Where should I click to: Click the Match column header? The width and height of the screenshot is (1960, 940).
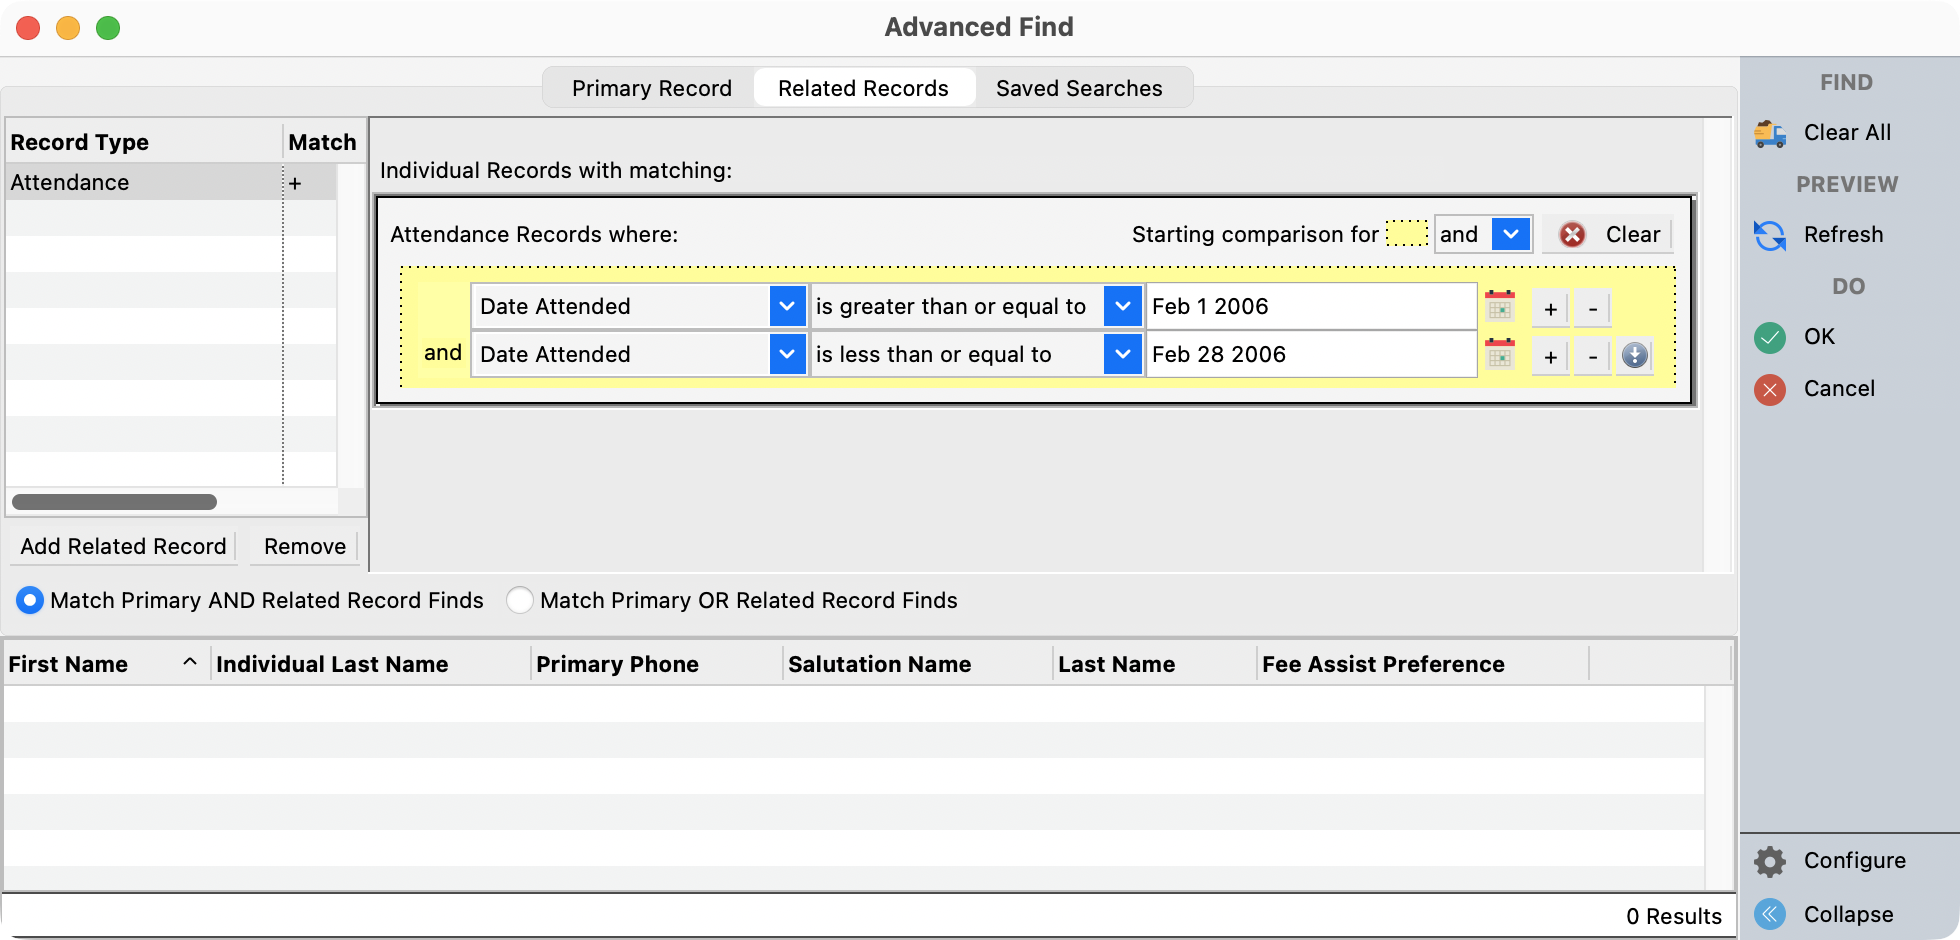323,142
